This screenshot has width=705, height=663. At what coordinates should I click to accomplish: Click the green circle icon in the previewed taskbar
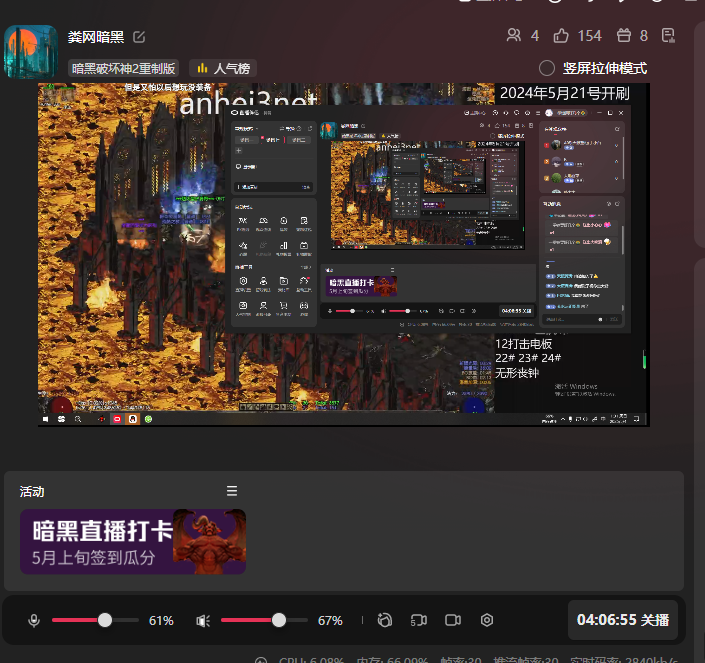tap(148, 419)
